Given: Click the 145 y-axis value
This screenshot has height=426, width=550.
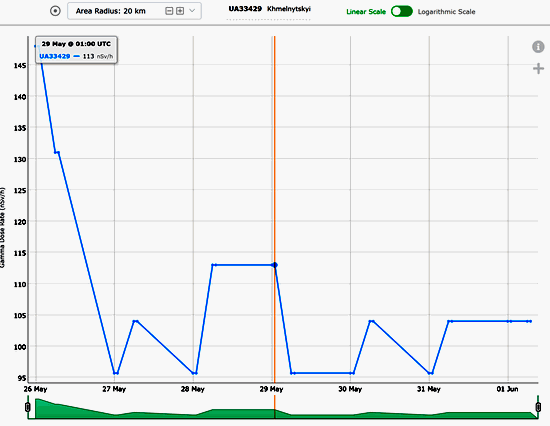Looking at the screenshot, I should [20, 66].
